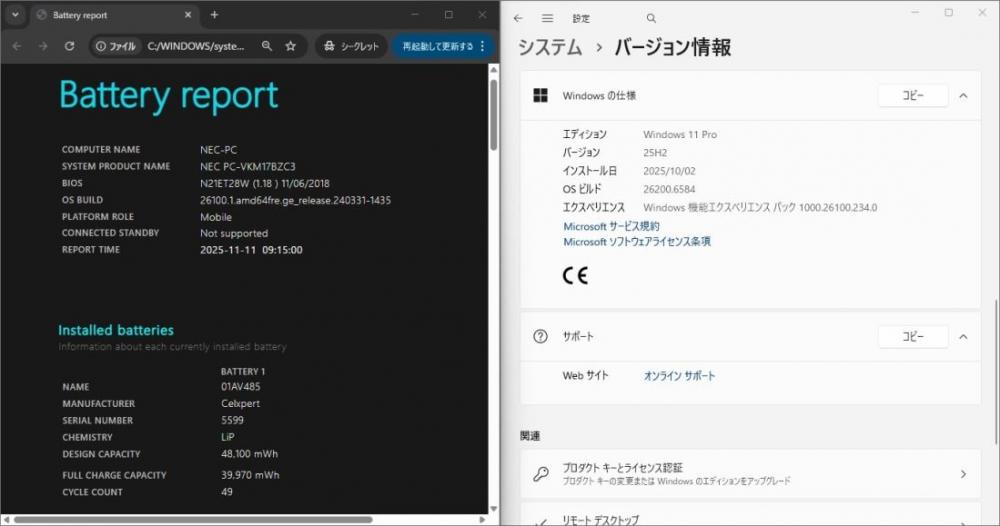Click the browser vertical scrollbar thumb

(493, 115)
